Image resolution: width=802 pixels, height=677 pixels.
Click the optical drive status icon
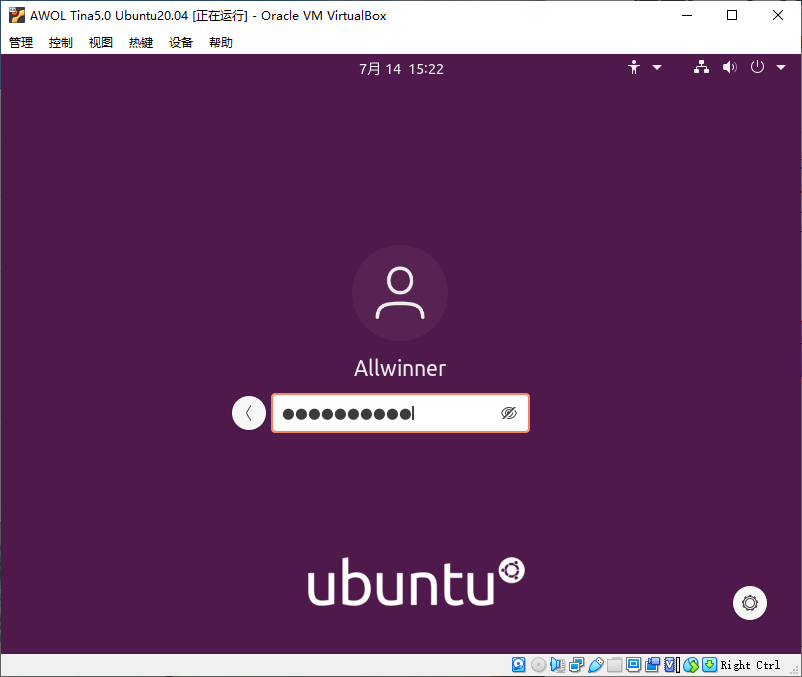(538, 664)
